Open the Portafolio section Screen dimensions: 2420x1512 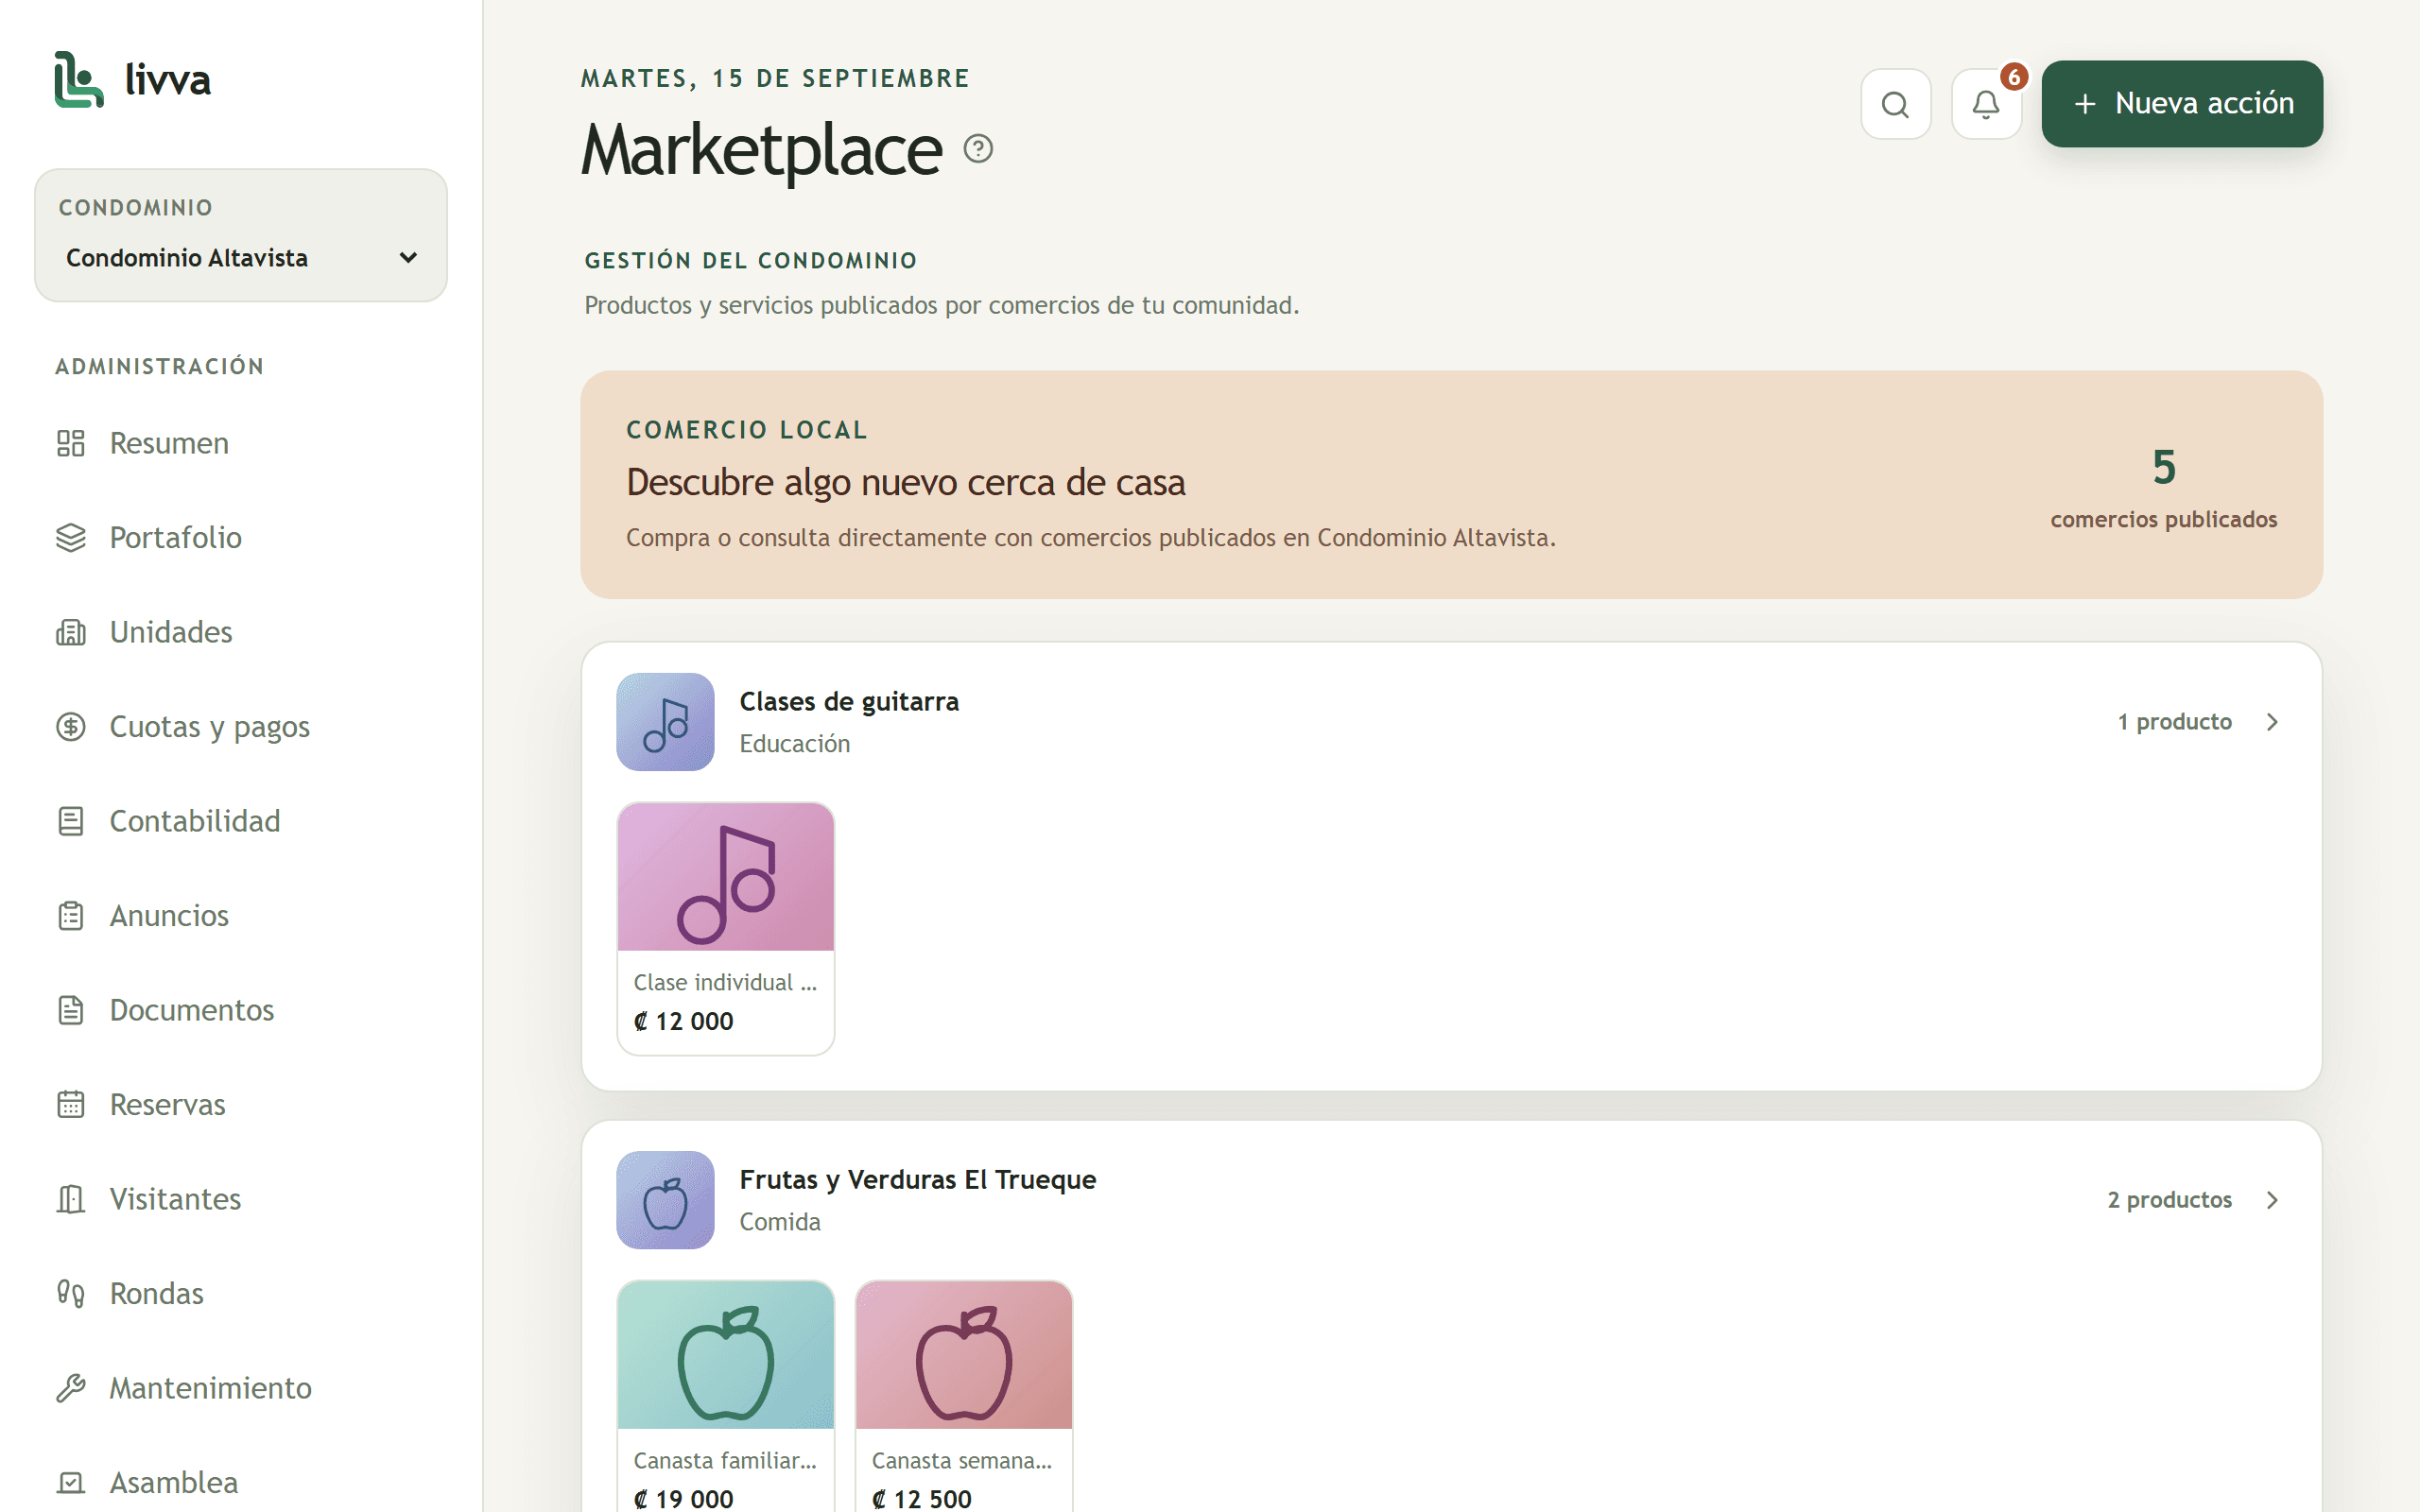tap(241, 538)
